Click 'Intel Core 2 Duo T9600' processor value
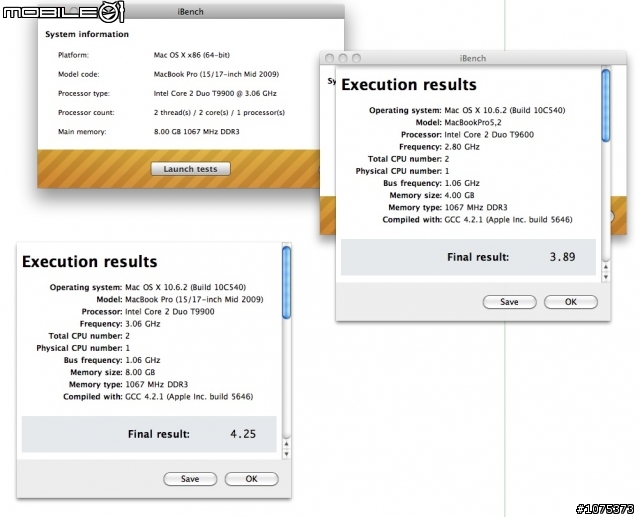 pyautogui.click(x=489, y=135)
